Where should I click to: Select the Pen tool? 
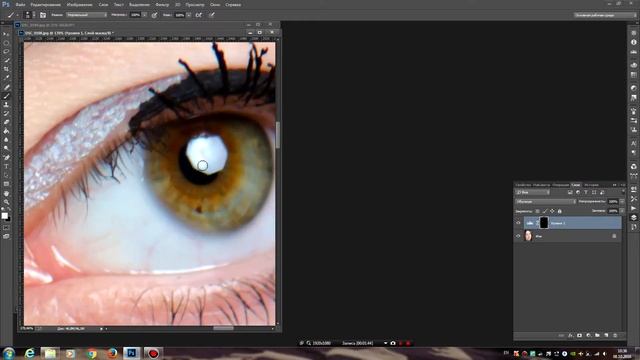6,157
